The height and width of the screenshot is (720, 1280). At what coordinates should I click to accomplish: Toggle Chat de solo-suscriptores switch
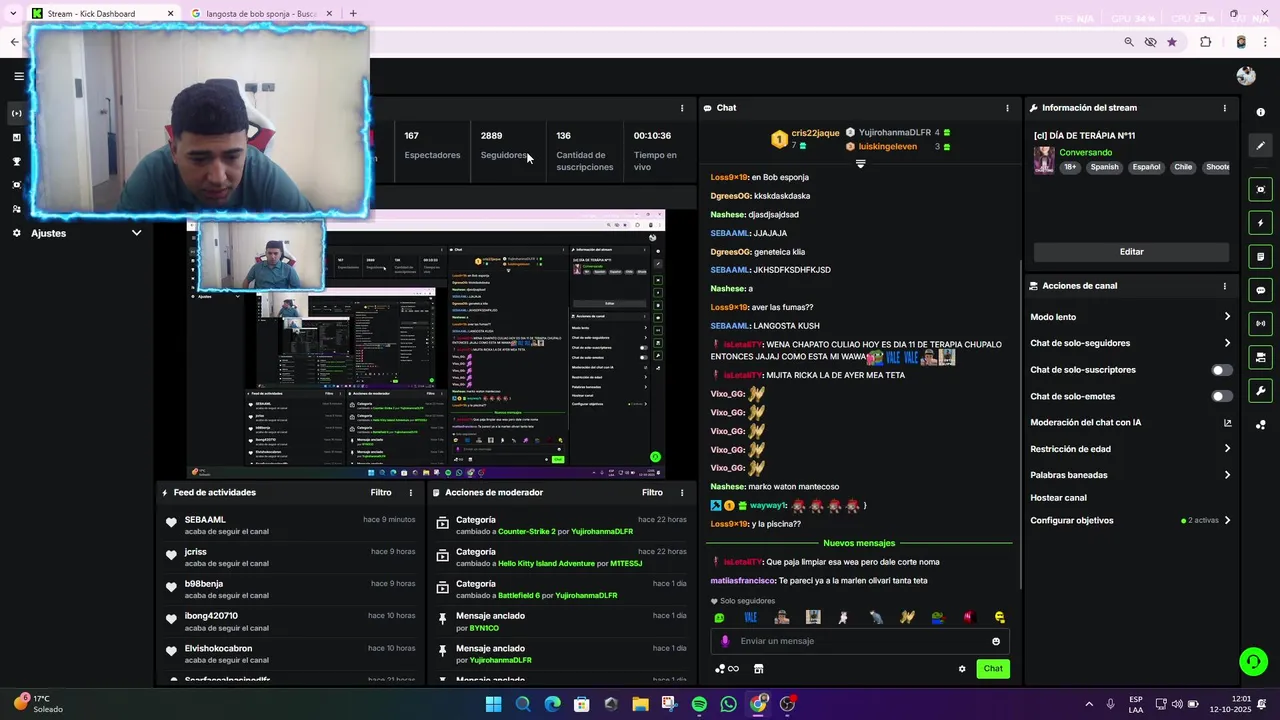tap(1221, 370)
